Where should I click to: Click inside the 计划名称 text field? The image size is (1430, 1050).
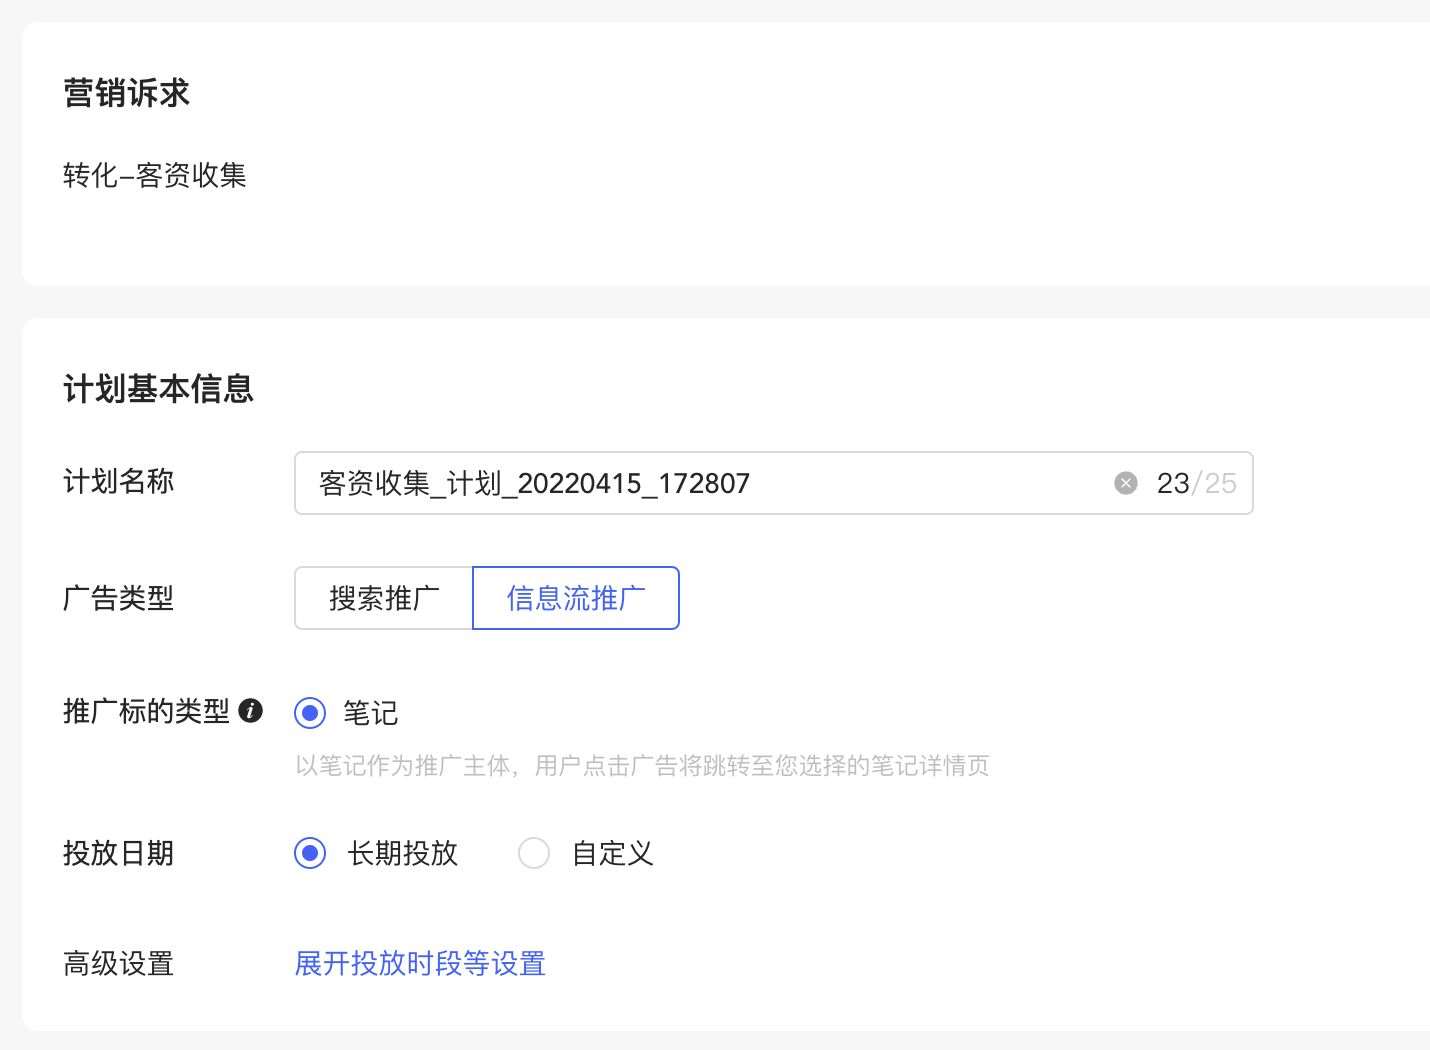point(700,482)
